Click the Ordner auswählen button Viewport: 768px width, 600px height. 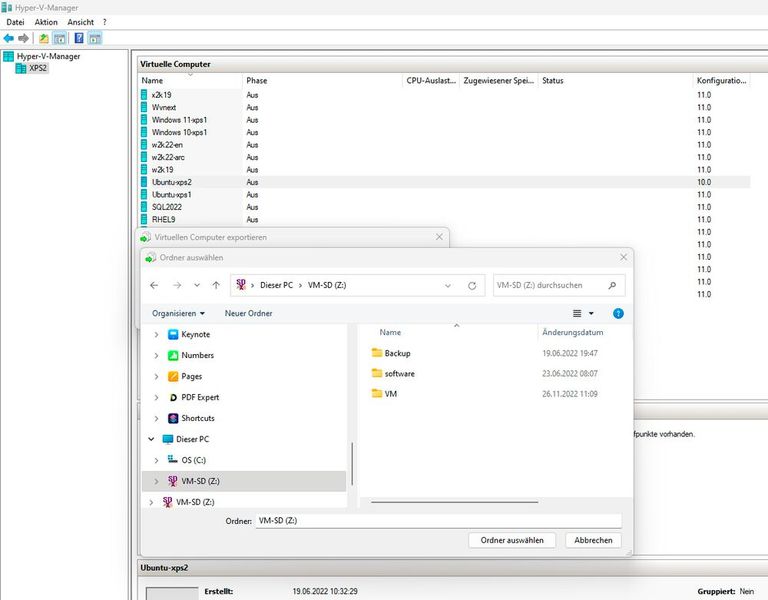pos(512,540)
